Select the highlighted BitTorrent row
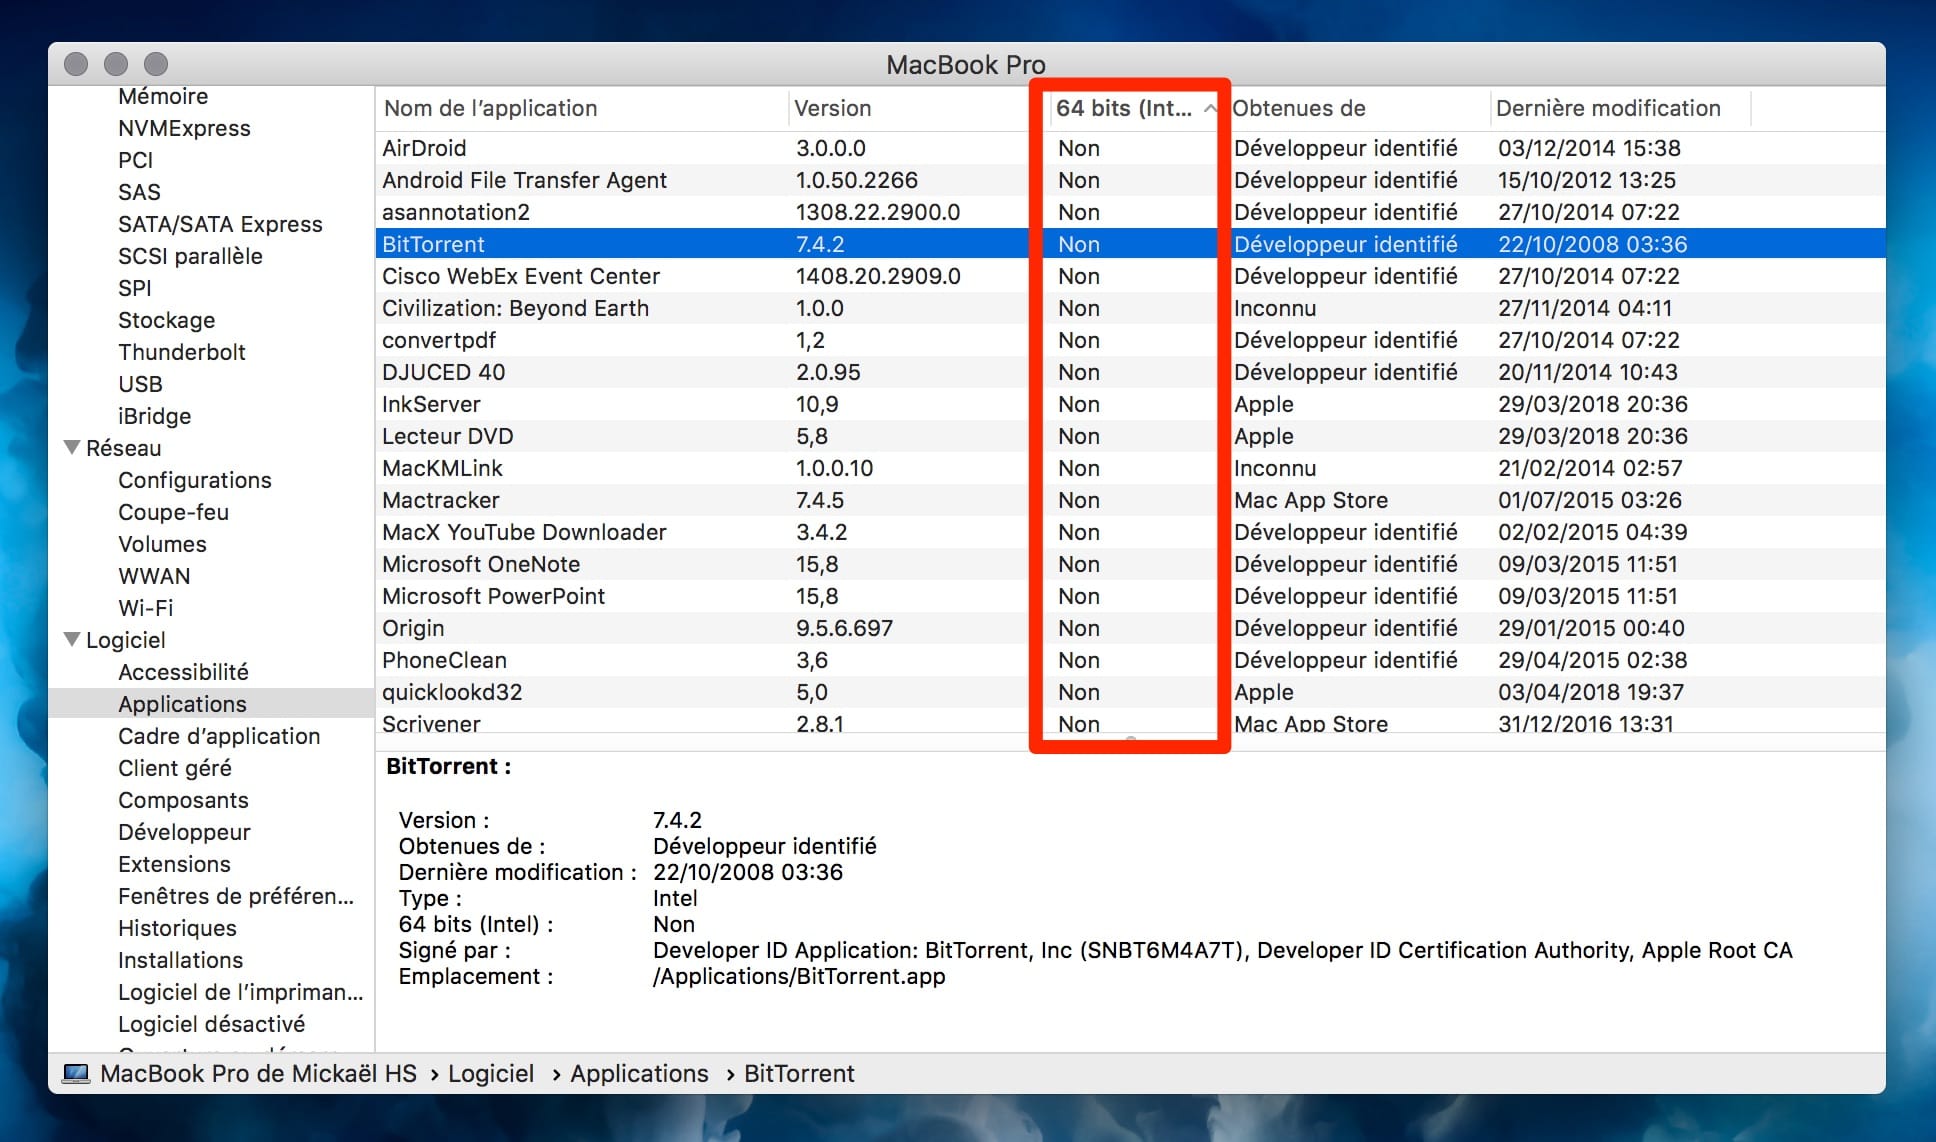 [1130, 244]
